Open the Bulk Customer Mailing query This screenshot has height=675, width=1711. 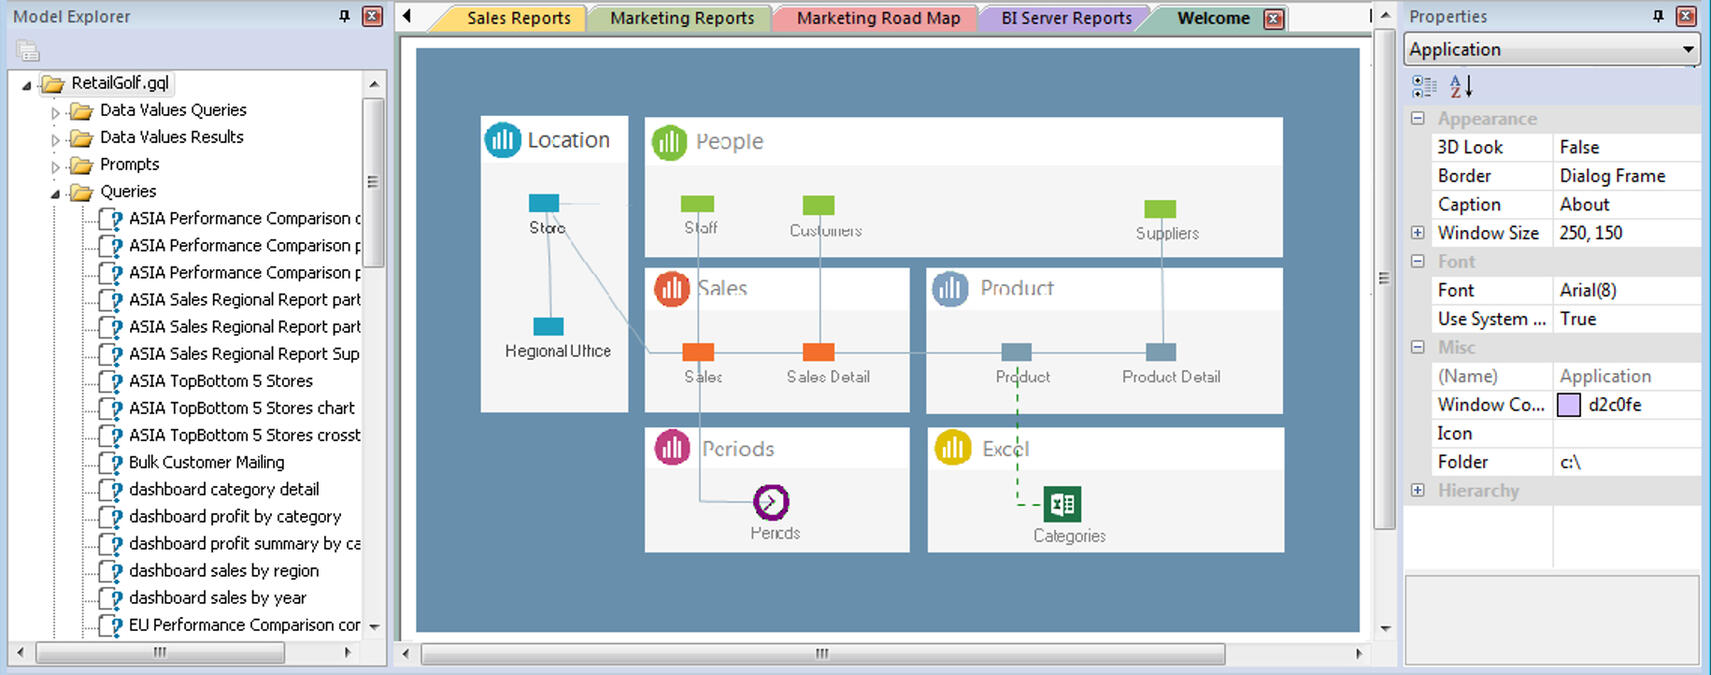pyautogui.click(x=206, y=462)
